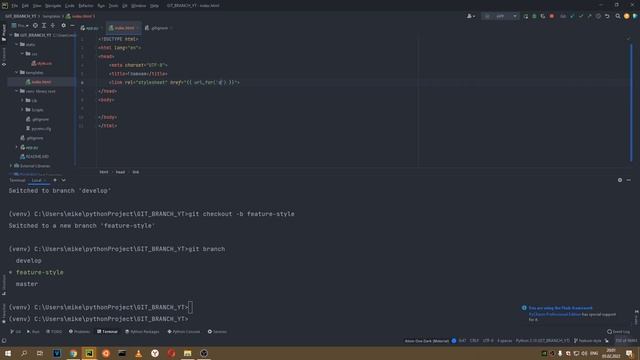The width and height of the screenshot is (640, 360).
Task: Click the terminal command prompt input
Action: [x=190, y=307]
